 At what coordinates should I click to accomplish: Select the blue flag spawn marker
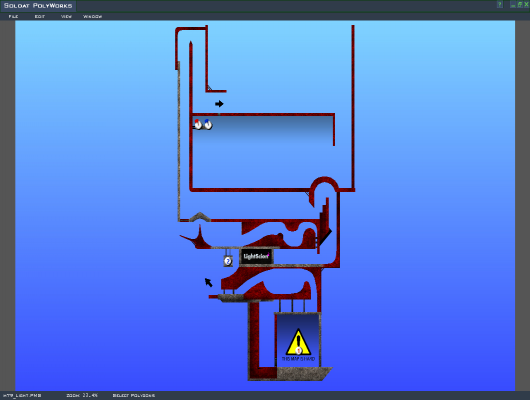click(x=208, y=124)
